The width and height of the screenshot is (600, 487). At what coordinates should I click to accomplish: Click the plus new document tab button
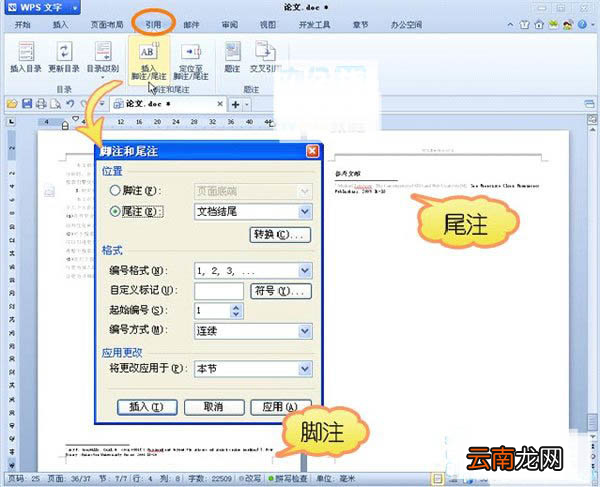click(236, 104)
